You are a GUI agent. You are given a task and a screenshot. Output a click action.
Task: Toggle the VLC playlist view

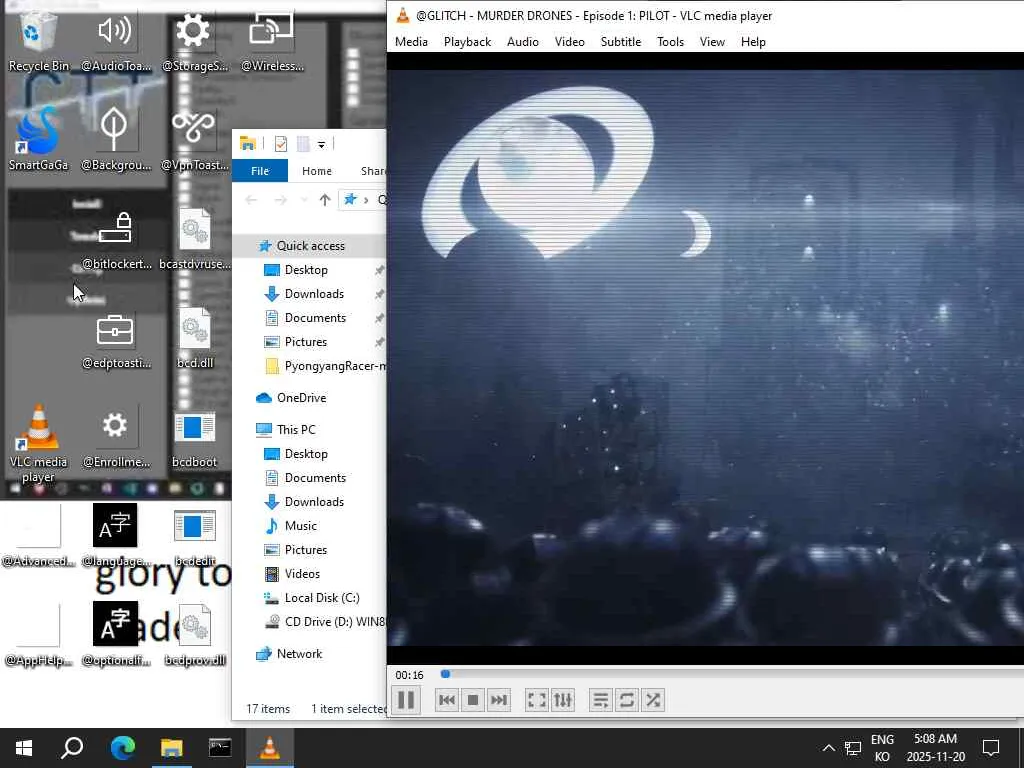[x=600, y=700]
